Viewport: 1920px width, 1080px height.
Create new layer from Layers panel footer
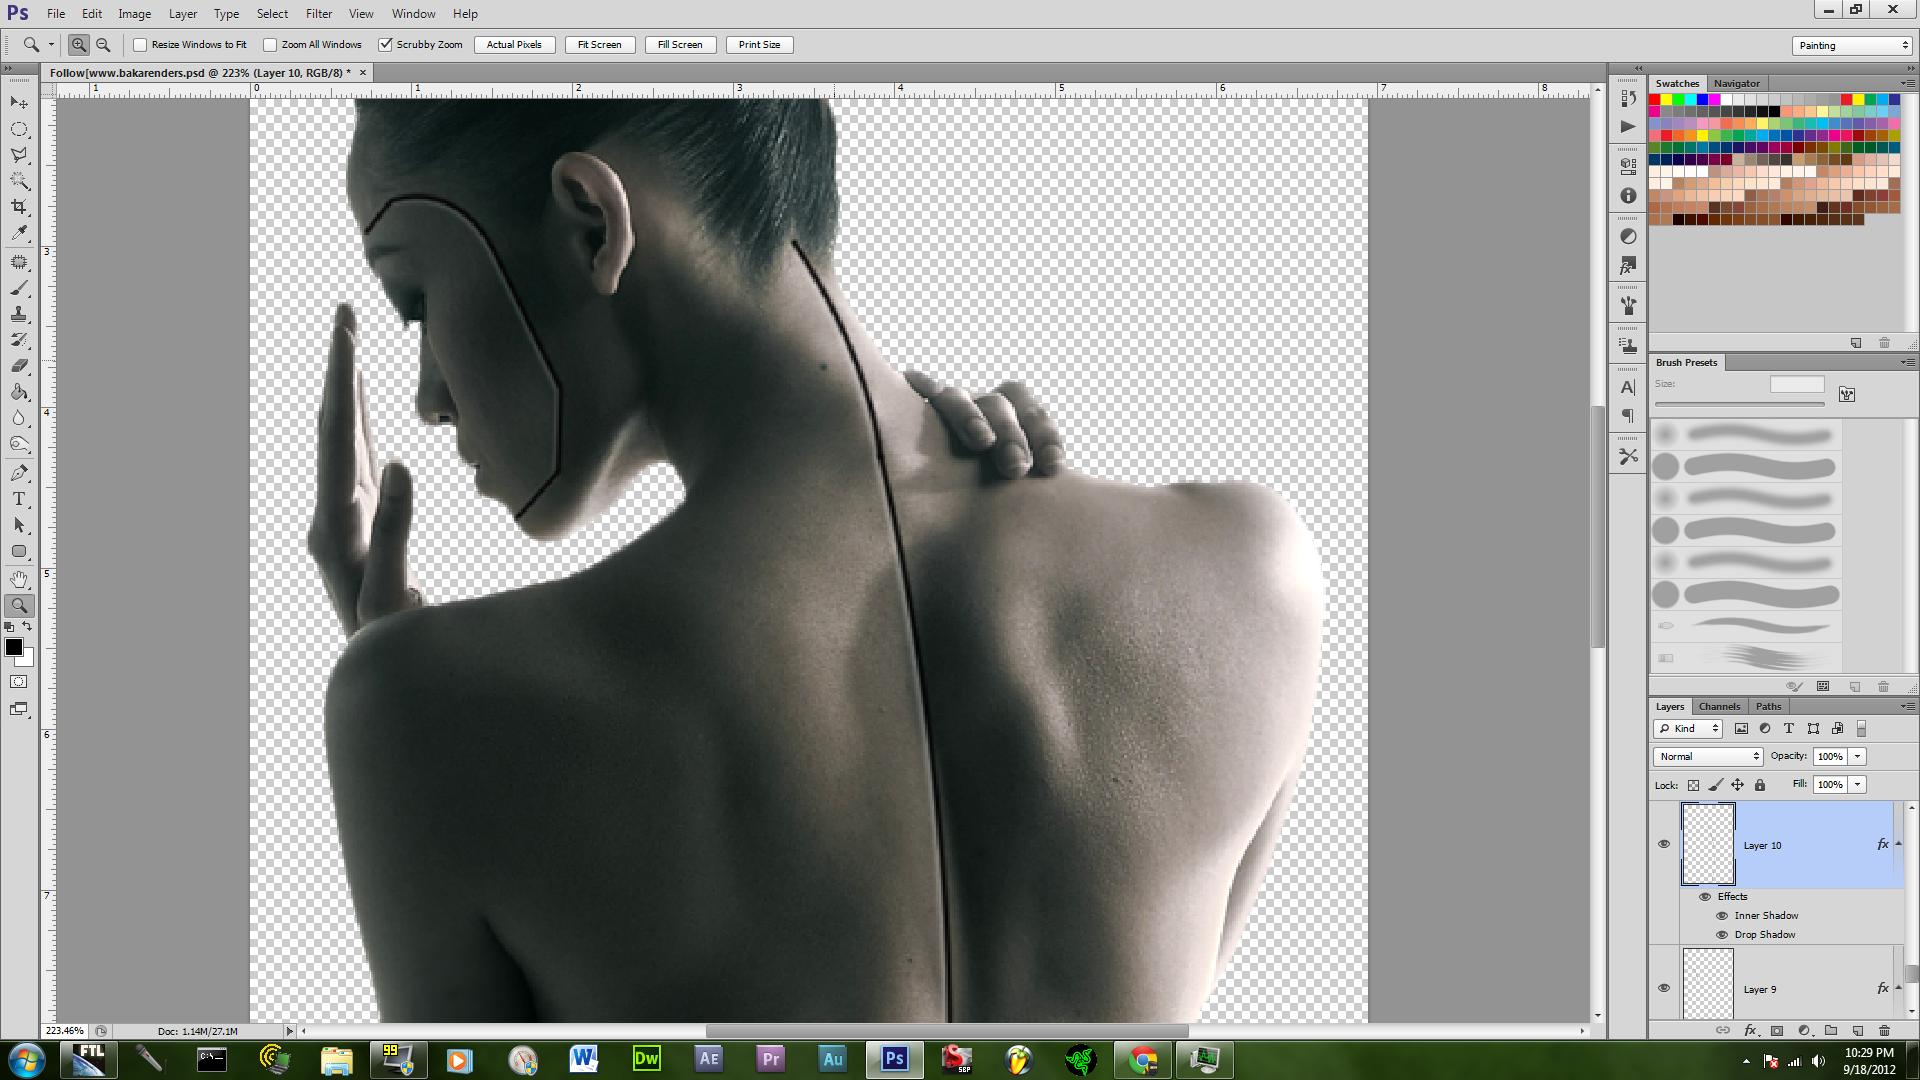tap(1858, 1030)
